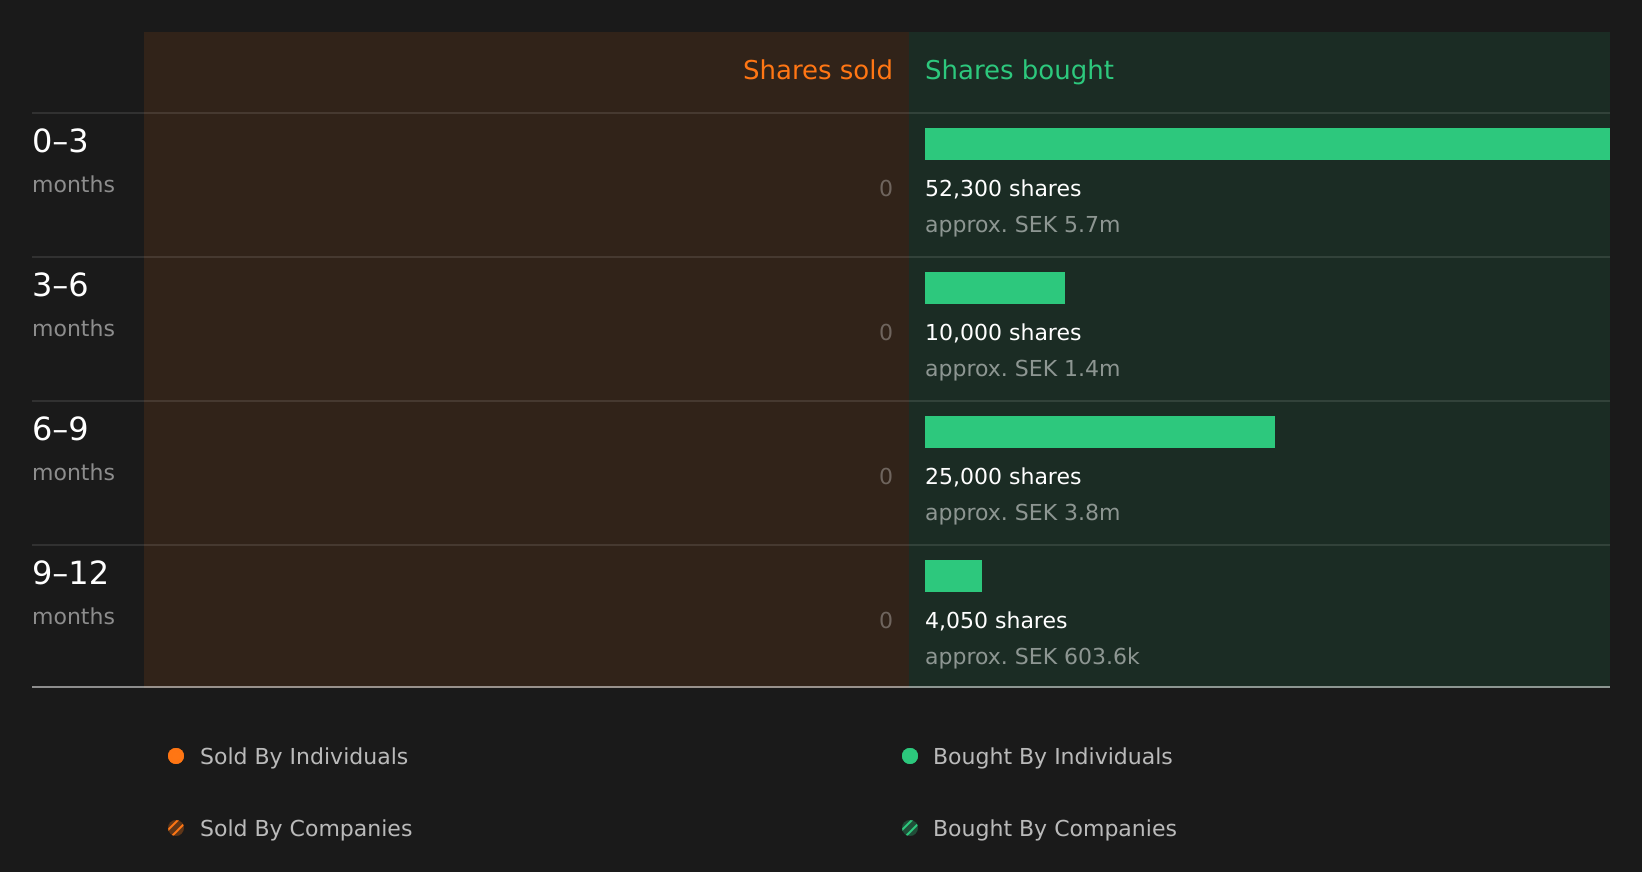
Task: Click the 3–6 months row label
Action: click(73, 305)
